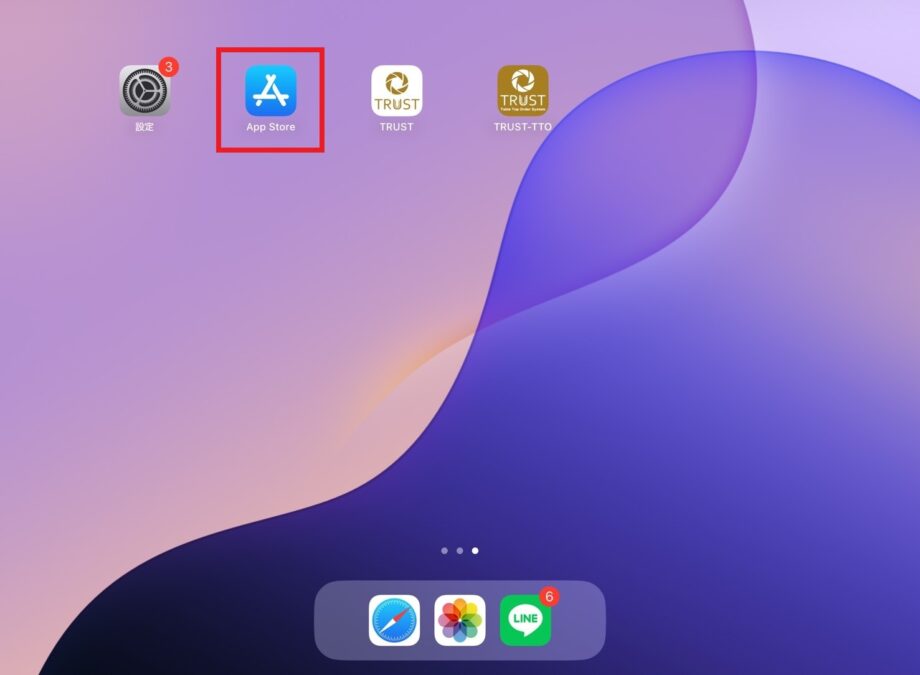Click the "TRUST-TTO" text label
The image size is (920, 675).
coord(522,128)
